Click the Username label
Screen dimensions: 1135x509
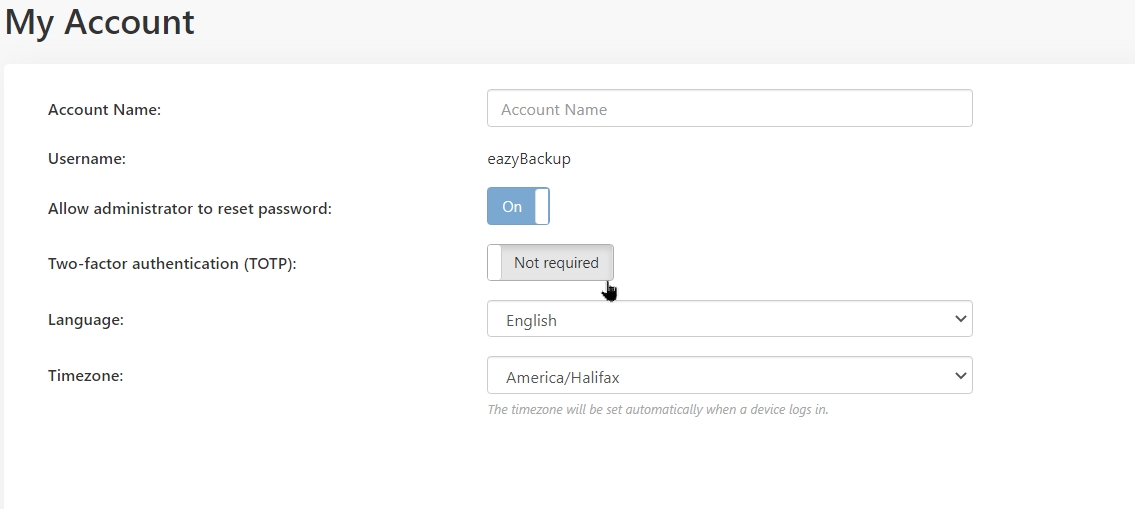pyautogui.click(x=87, y=159)
